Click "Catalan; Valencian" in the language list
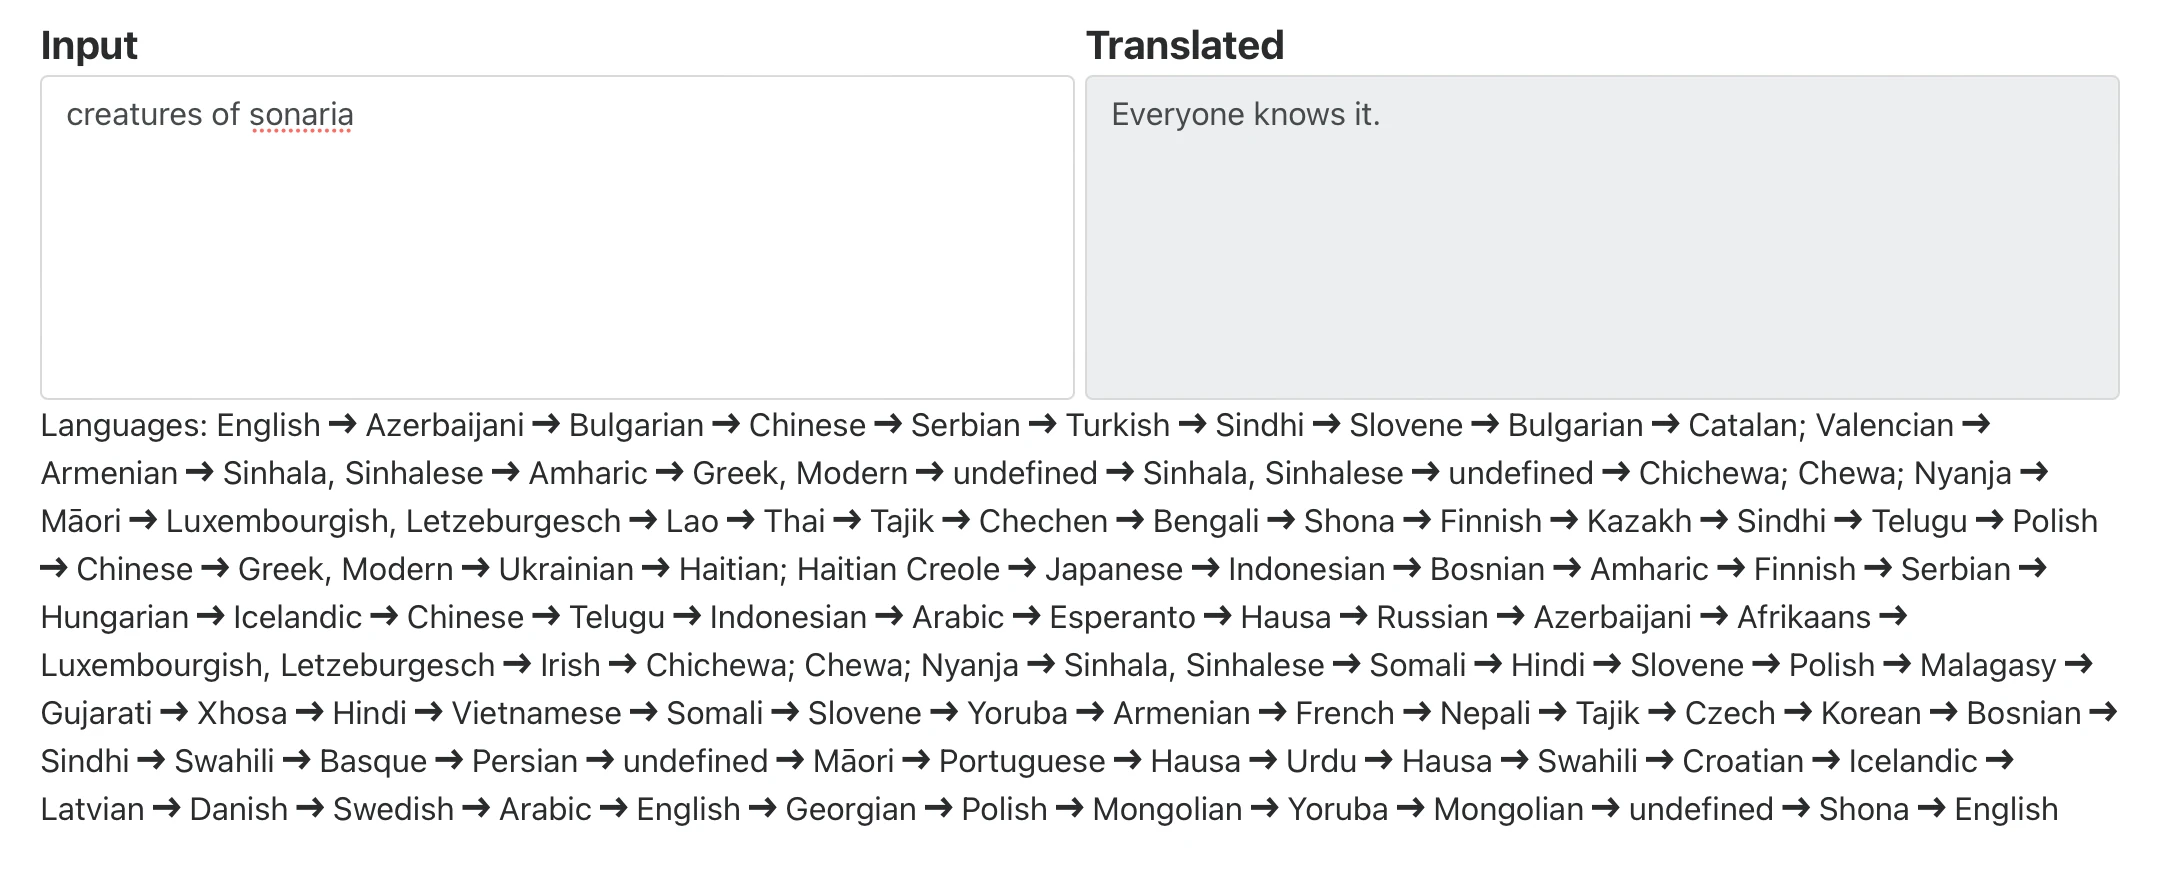 [1820, 426]
